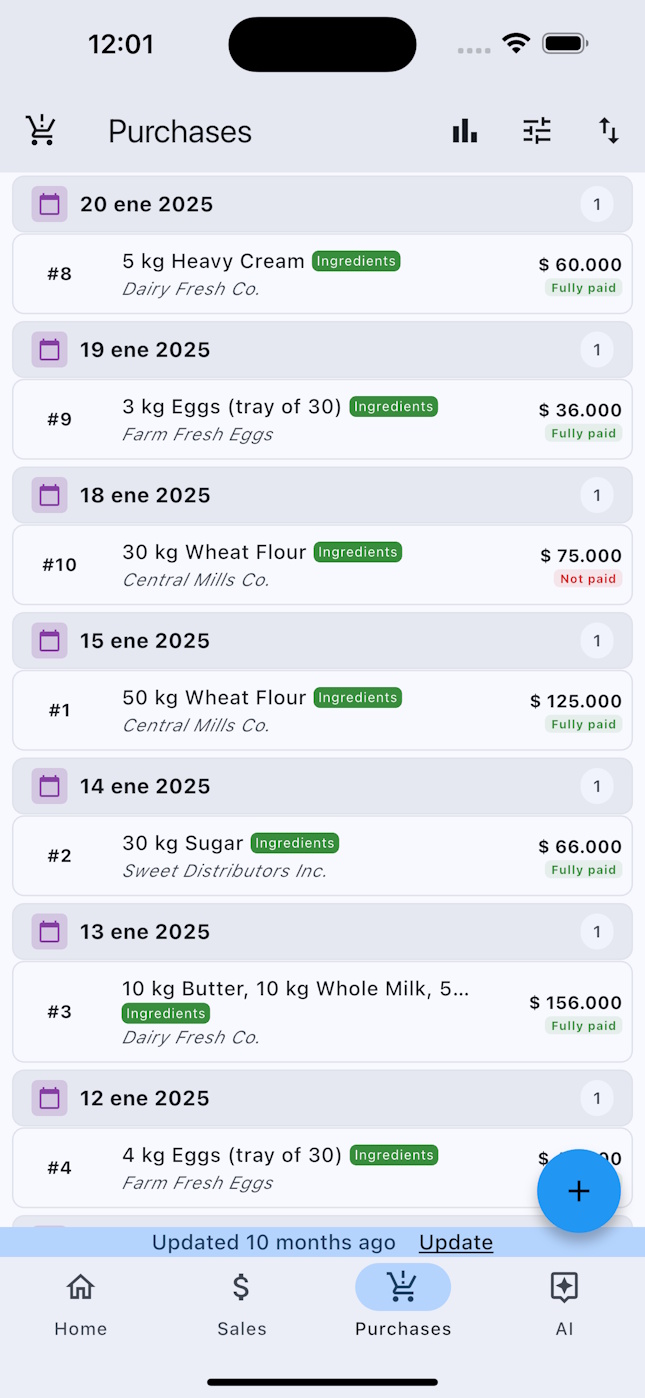The width and height of the screenshot is (645, 1398).
Task: Tap calendar icon for 18 ene 2025
Action: 49,496
